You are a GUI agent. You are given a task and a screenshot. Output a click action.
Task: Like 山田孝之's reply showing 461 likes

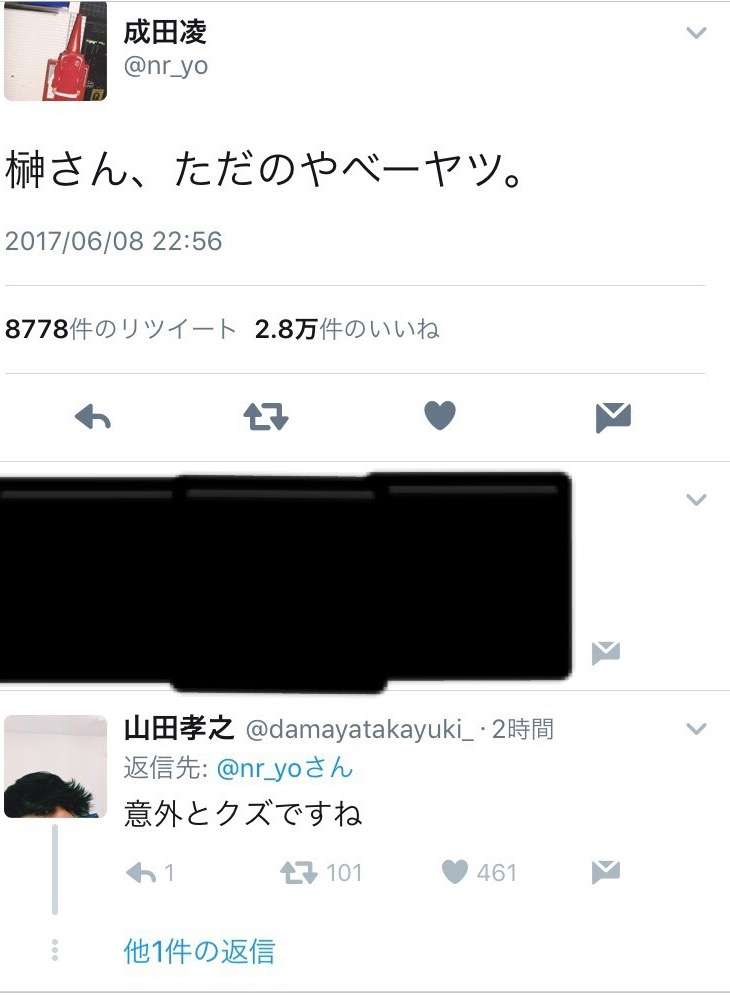point(479,872)
